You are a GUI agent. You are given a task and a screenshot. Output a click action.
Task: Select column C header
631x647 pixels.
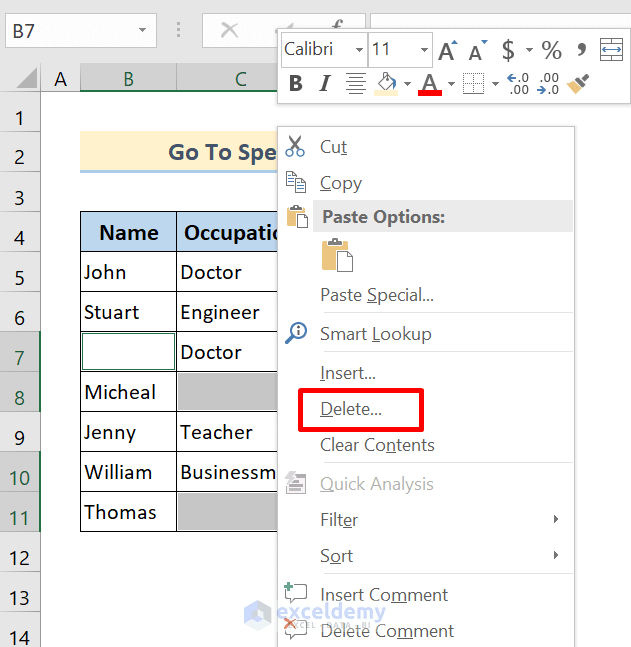(x=227, y=78)
